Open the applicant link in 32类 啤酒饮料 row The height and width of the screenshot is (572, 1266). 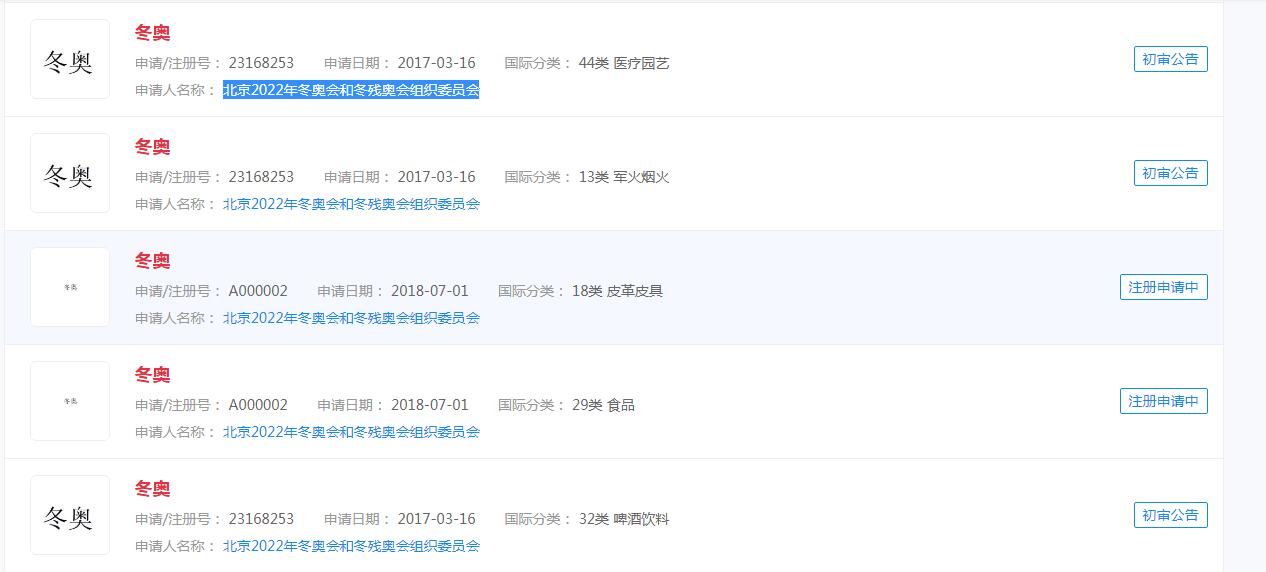tap(351, 546)
